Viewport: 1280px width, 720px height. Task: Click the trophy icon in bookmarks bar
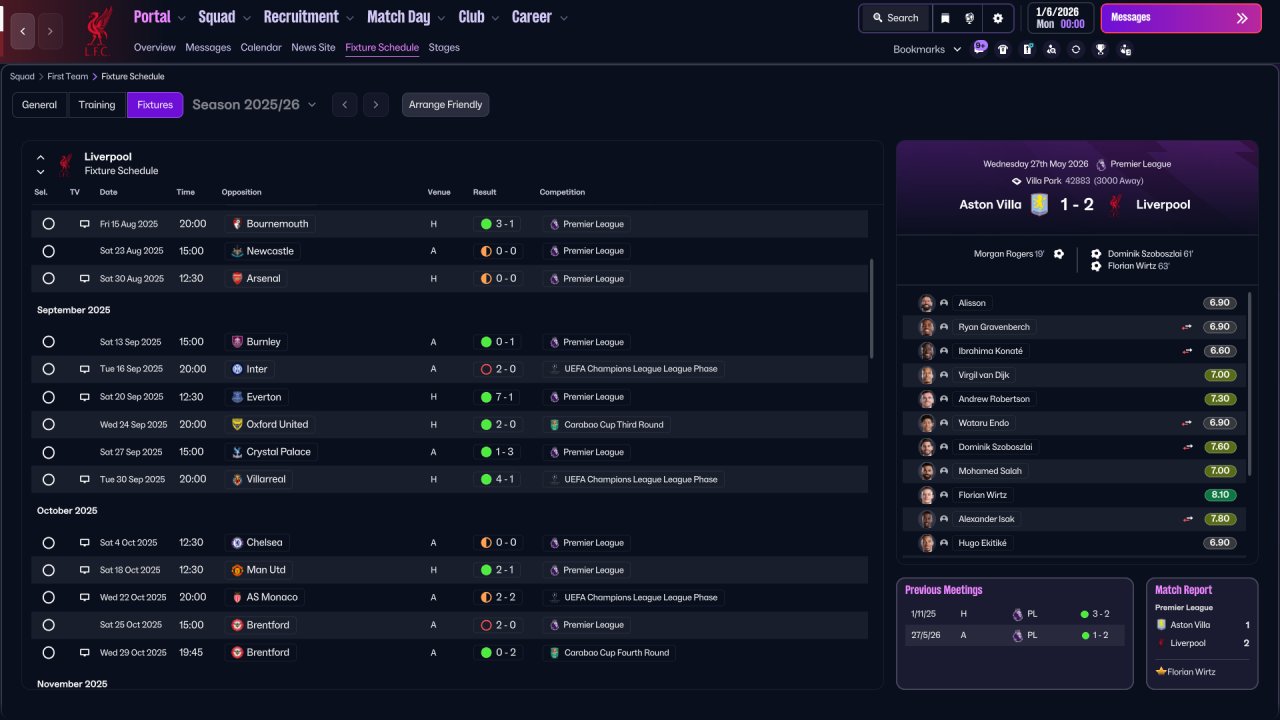(1100, 49)
